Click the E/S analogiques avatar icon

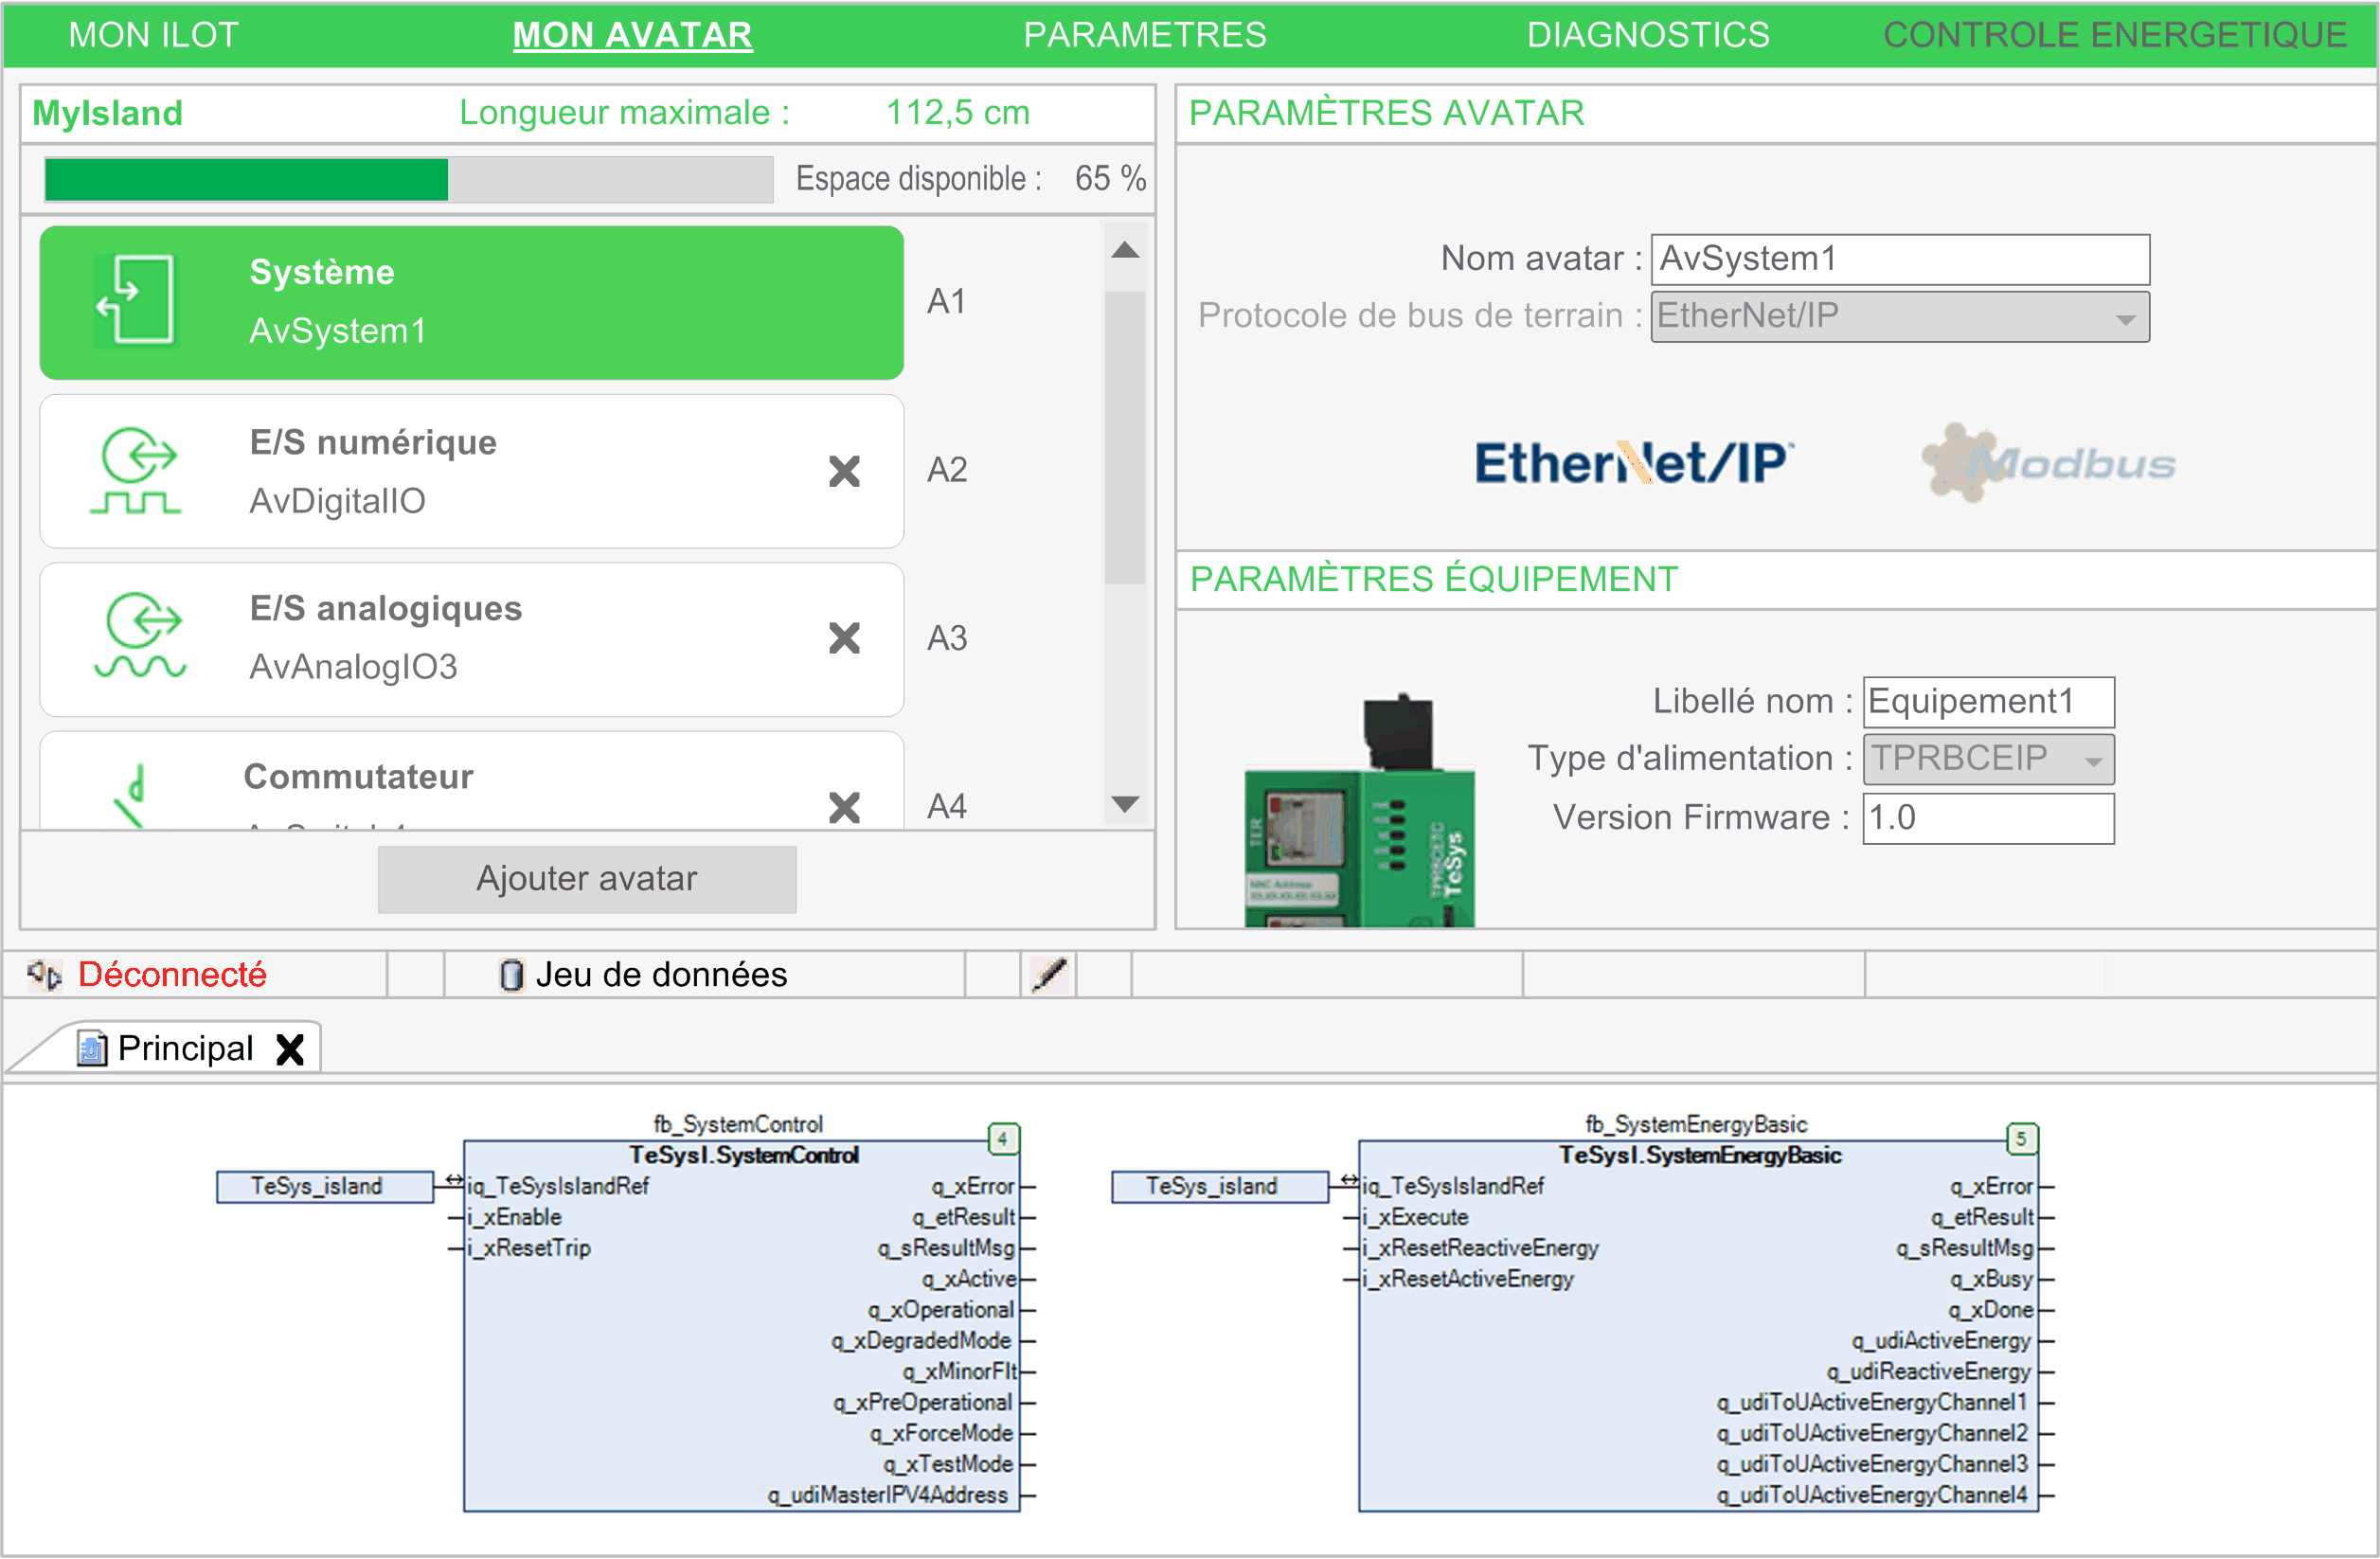[x=140, y=636]
